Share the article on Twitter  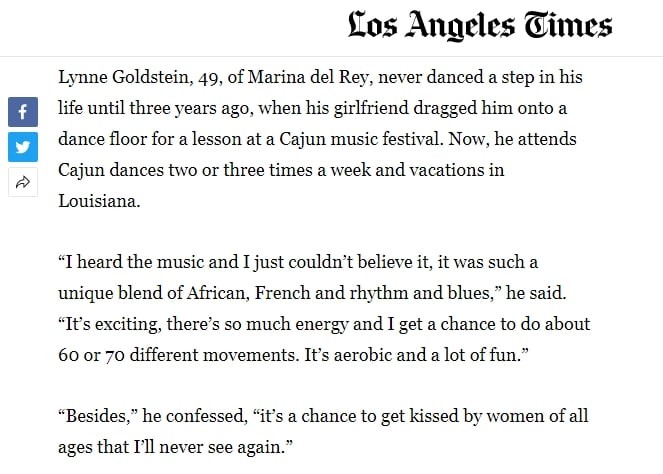(x=23, y=147)
